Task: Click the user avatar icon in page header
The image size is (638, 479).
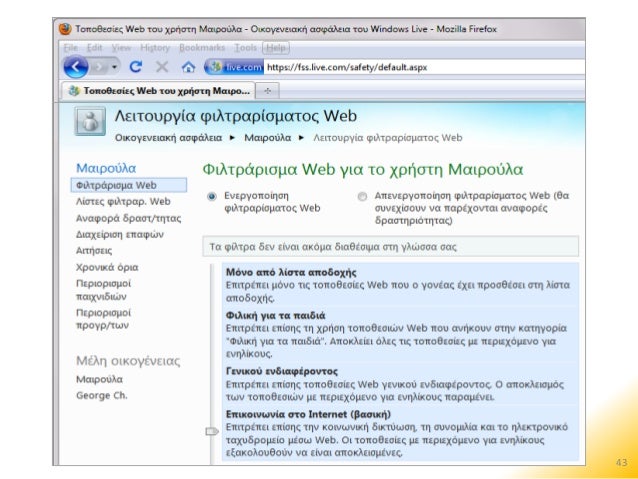Action: (x=90, y=121)
